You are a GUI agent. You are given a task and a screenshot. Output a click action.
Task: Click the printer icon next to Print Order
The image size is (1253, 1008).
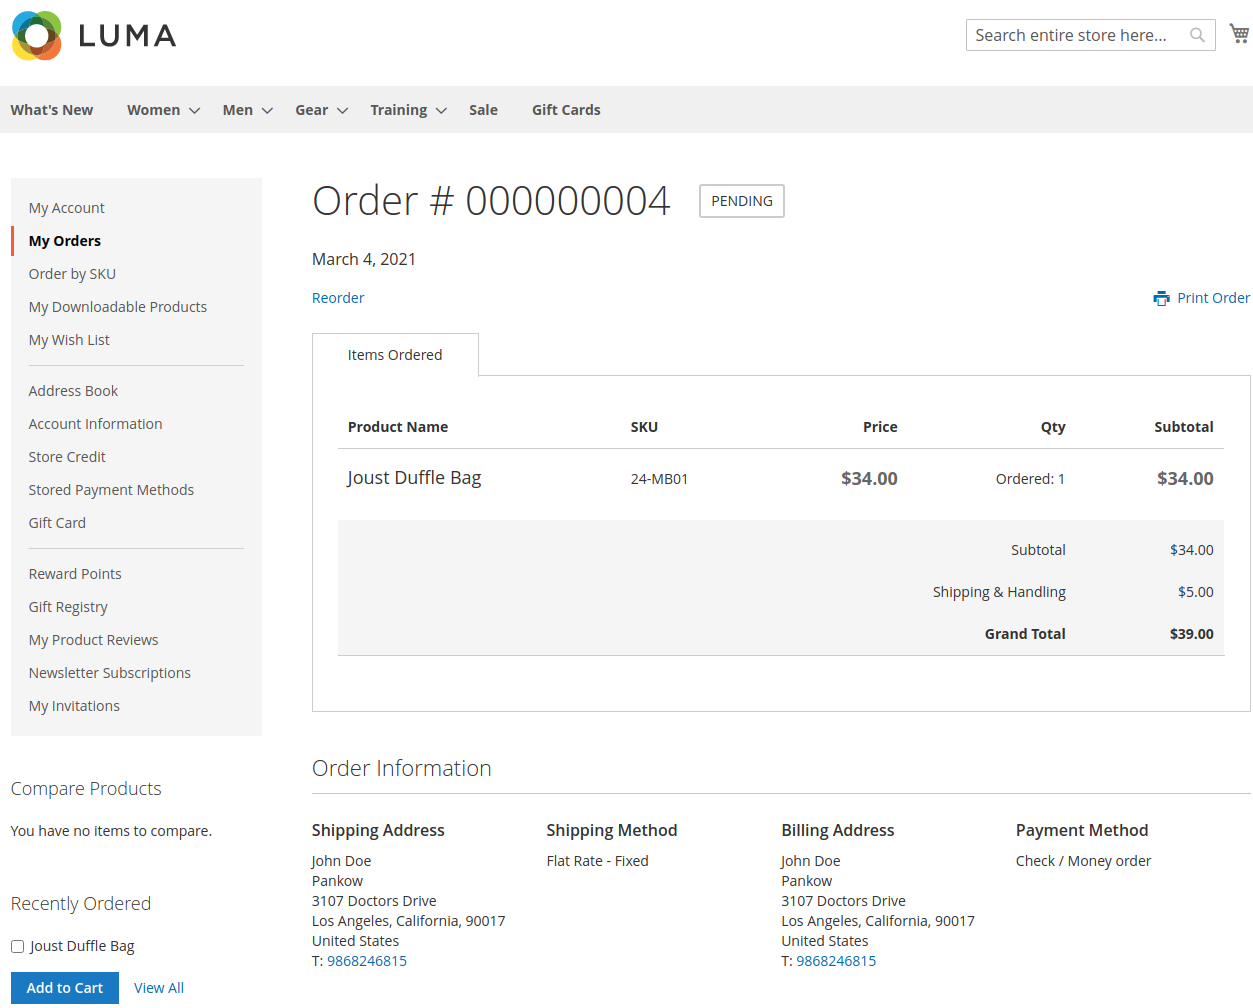tap(1161, 297)
